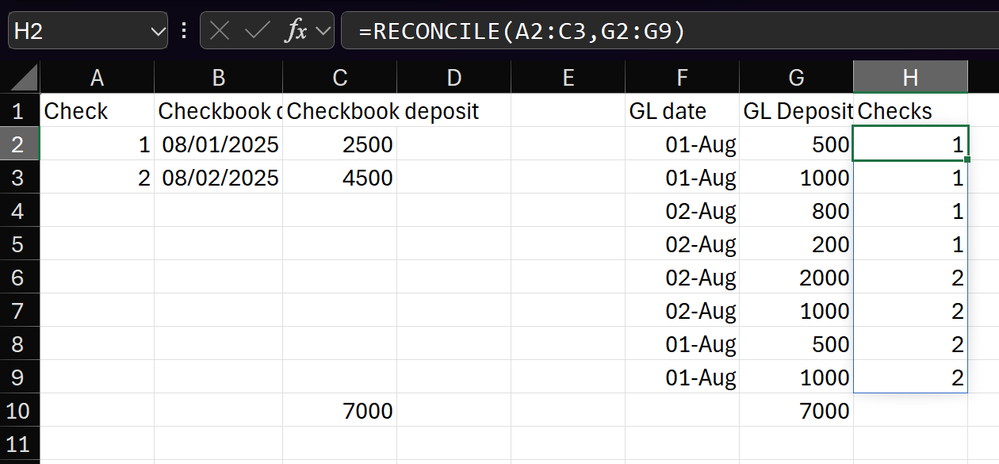Select the GL date header cell

coord(682,111)
